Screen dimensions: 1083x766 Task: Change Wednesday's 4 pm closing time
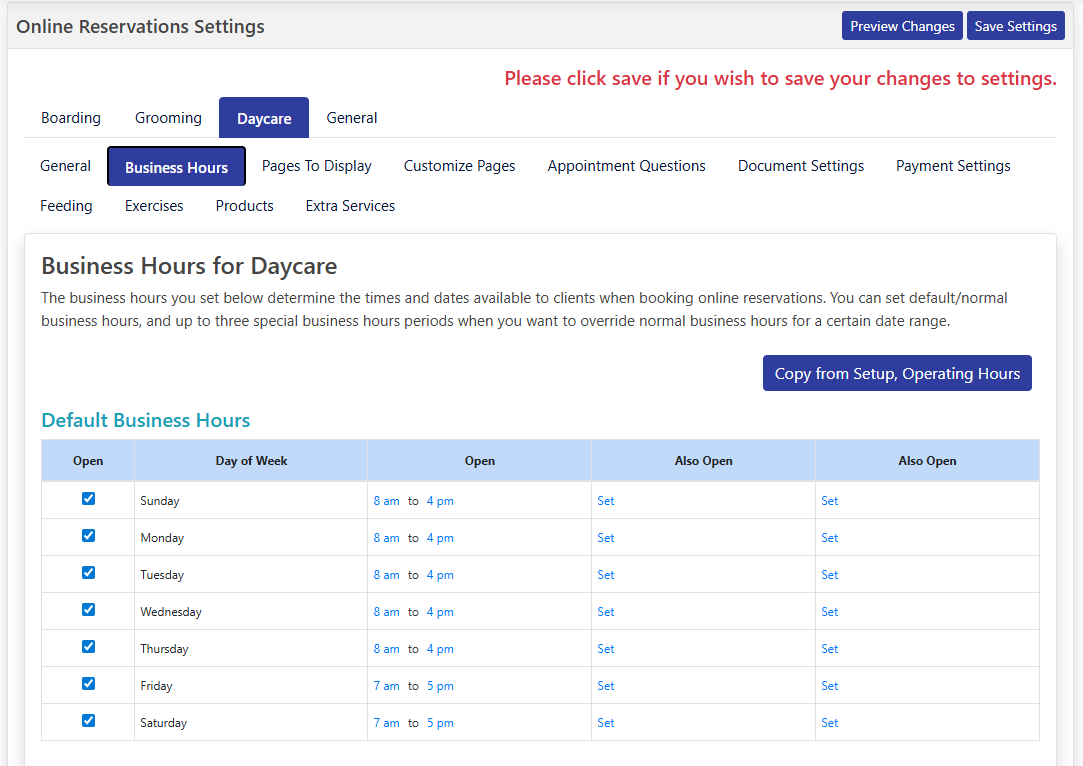pyautogui.click(x=440, y=612)
